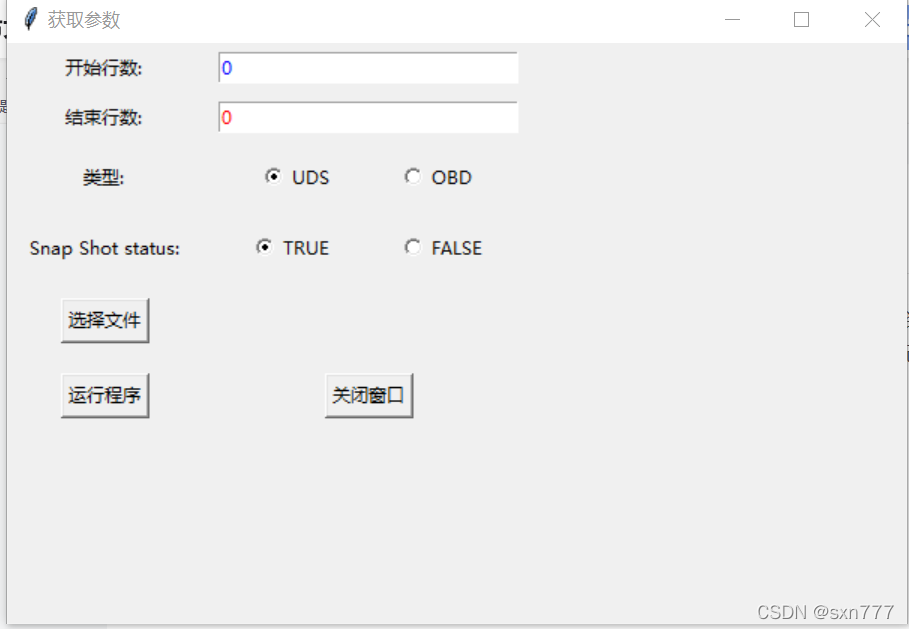Click the Snap Shot status label
Screen dimensions: 909x629
click(103, 248)
